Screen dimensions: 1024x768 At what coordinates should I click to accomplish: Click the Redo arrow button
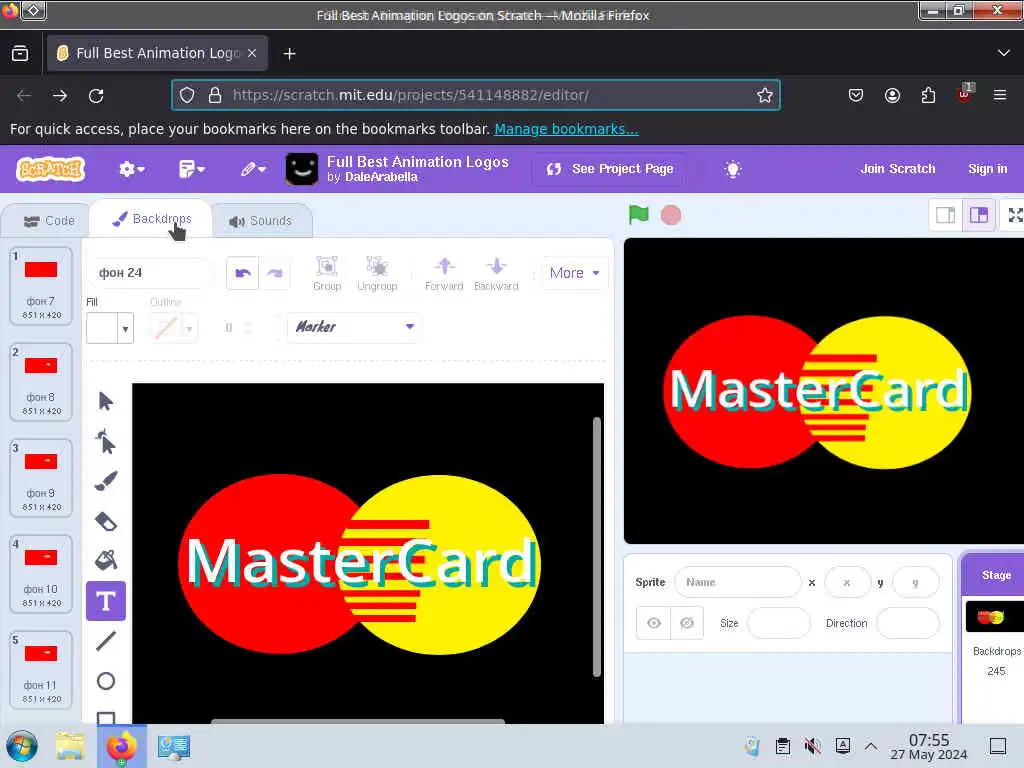point(275,273)
